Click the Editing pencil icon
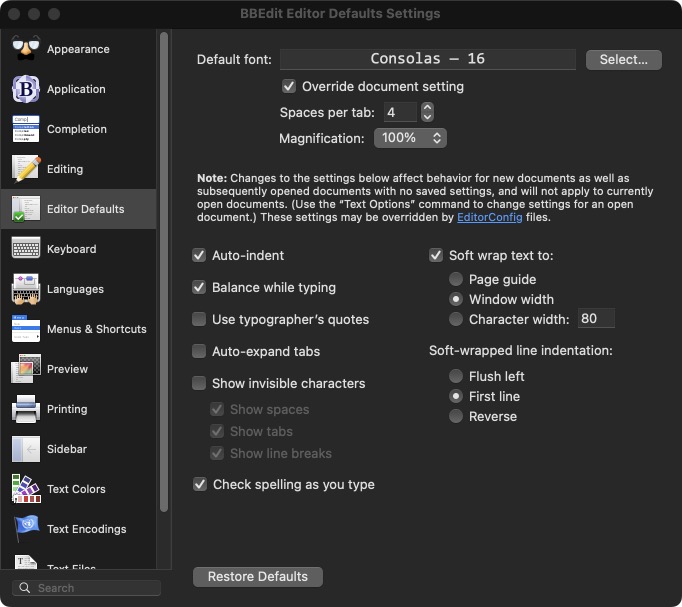The image size is (682, 607). 26,169
